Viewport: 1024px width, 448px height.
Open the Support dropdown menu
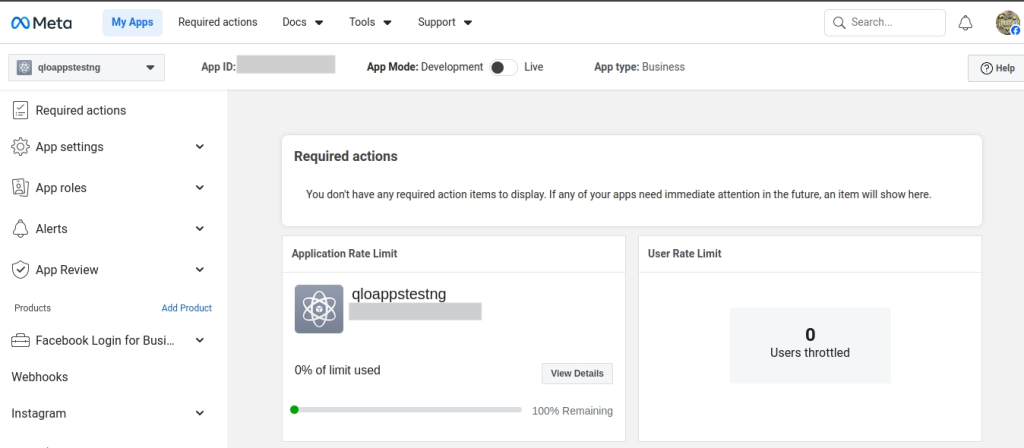coord(445,22)
